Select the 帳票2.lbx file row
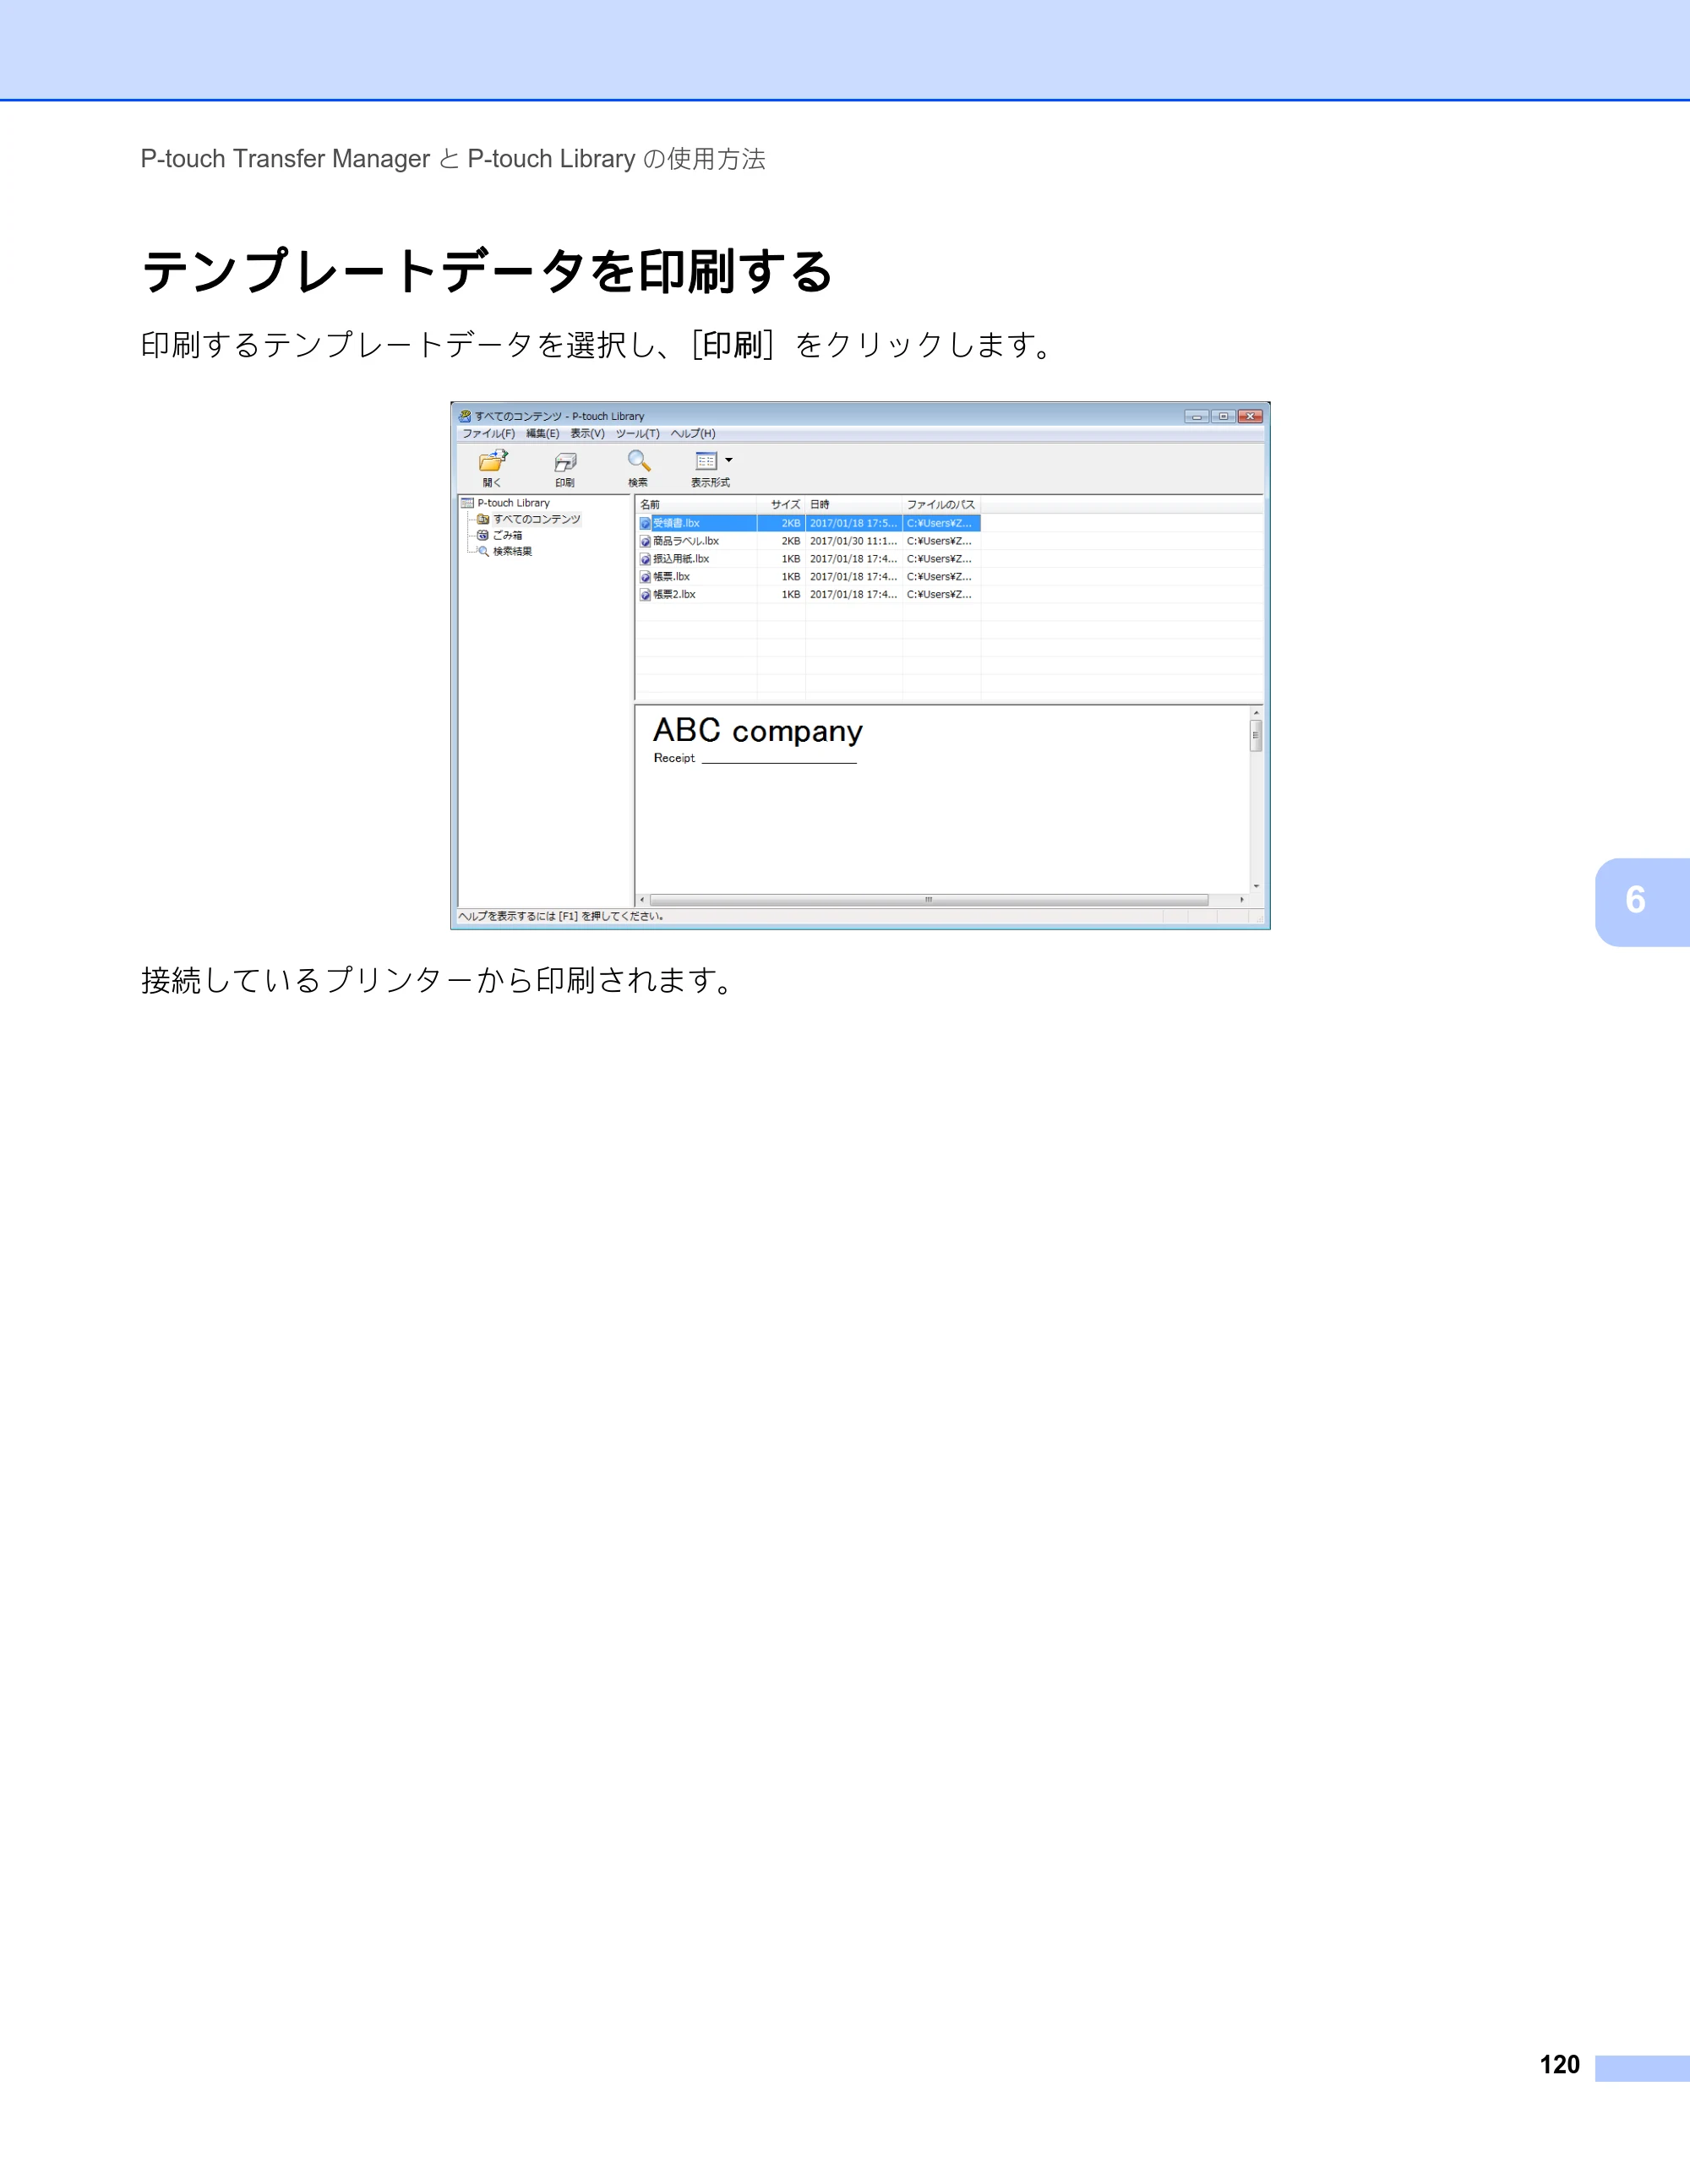Viewport: 1690px width, 2184px height. [x=808, y=595]
